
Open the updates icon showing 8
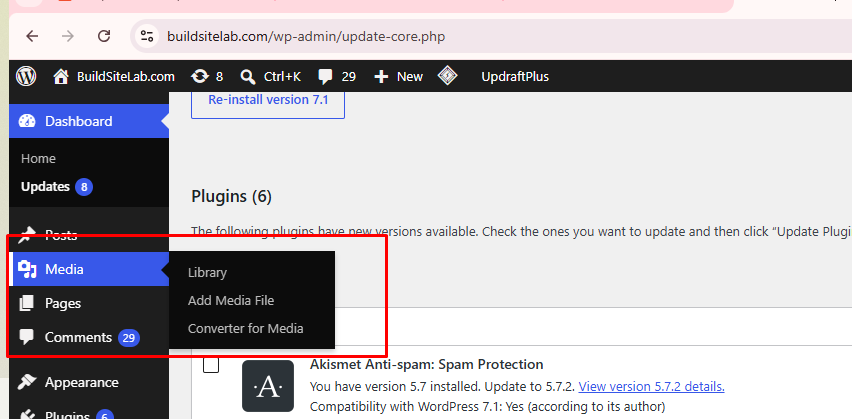click(x=199, y=77)
